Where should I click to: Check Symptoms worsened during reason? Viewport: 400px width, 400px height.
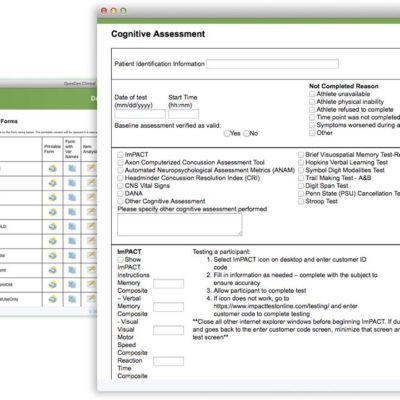[312, 125]
